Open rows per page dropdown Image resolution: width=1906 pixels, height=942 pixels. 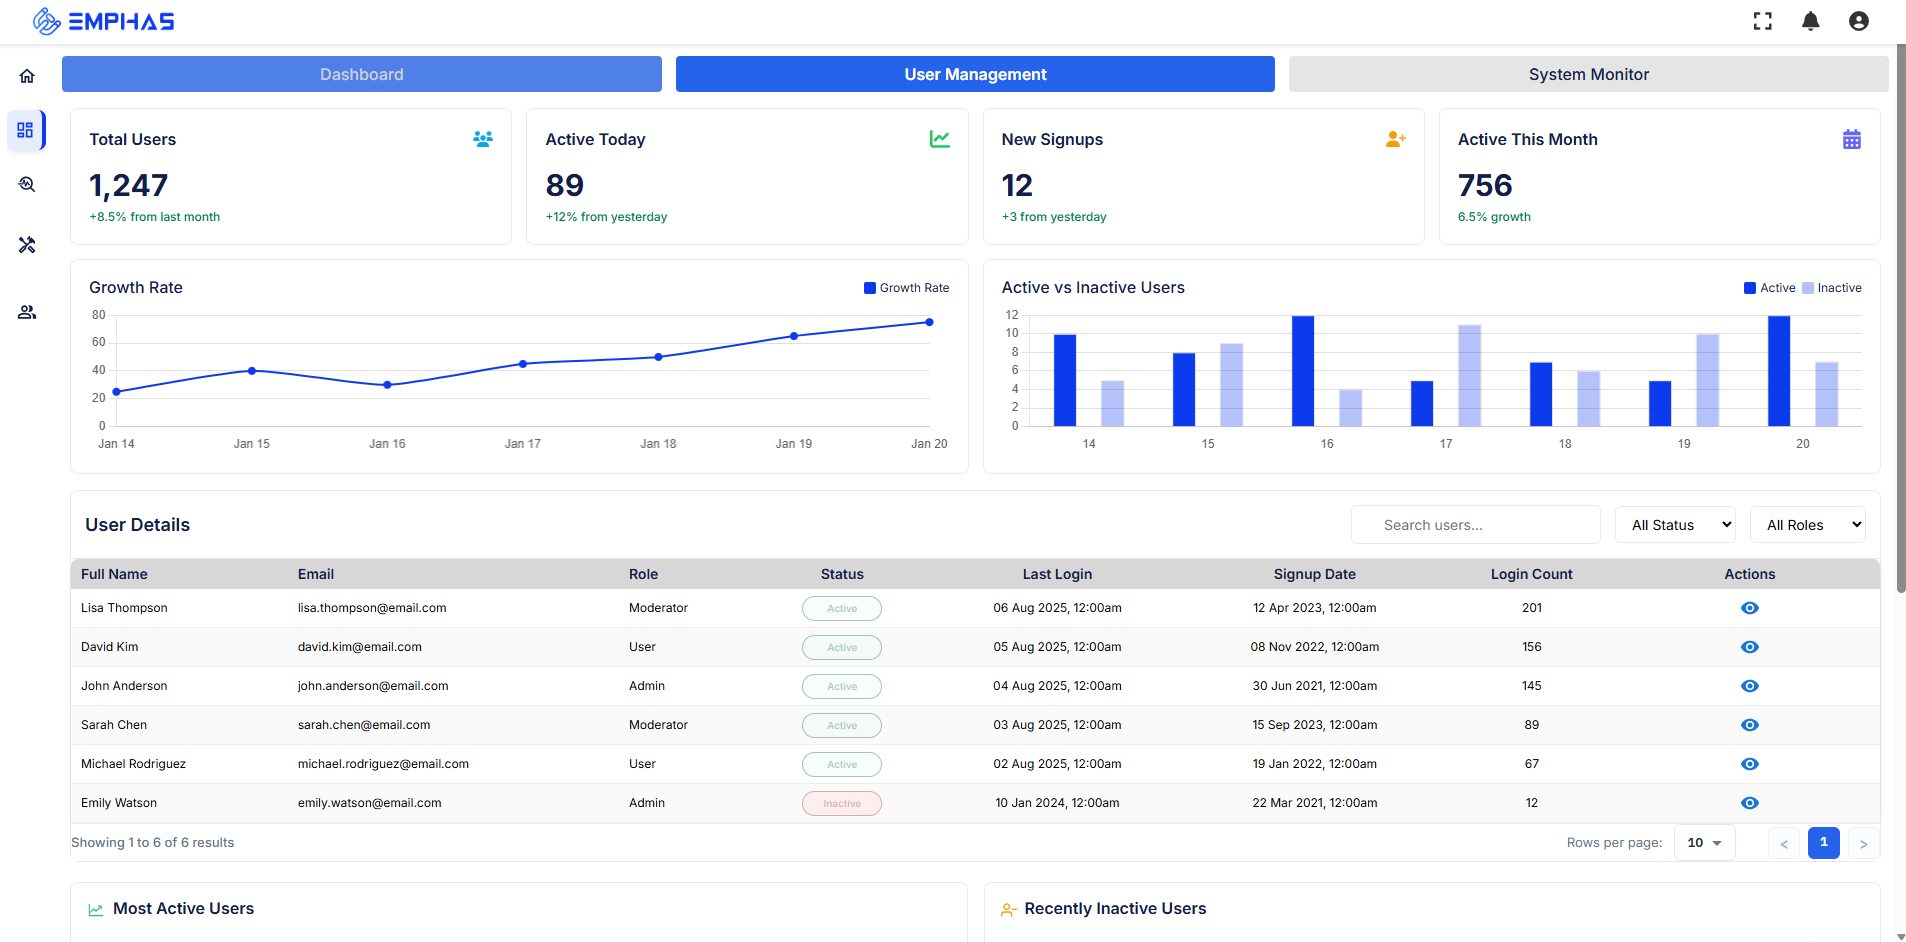point(1705,843)
